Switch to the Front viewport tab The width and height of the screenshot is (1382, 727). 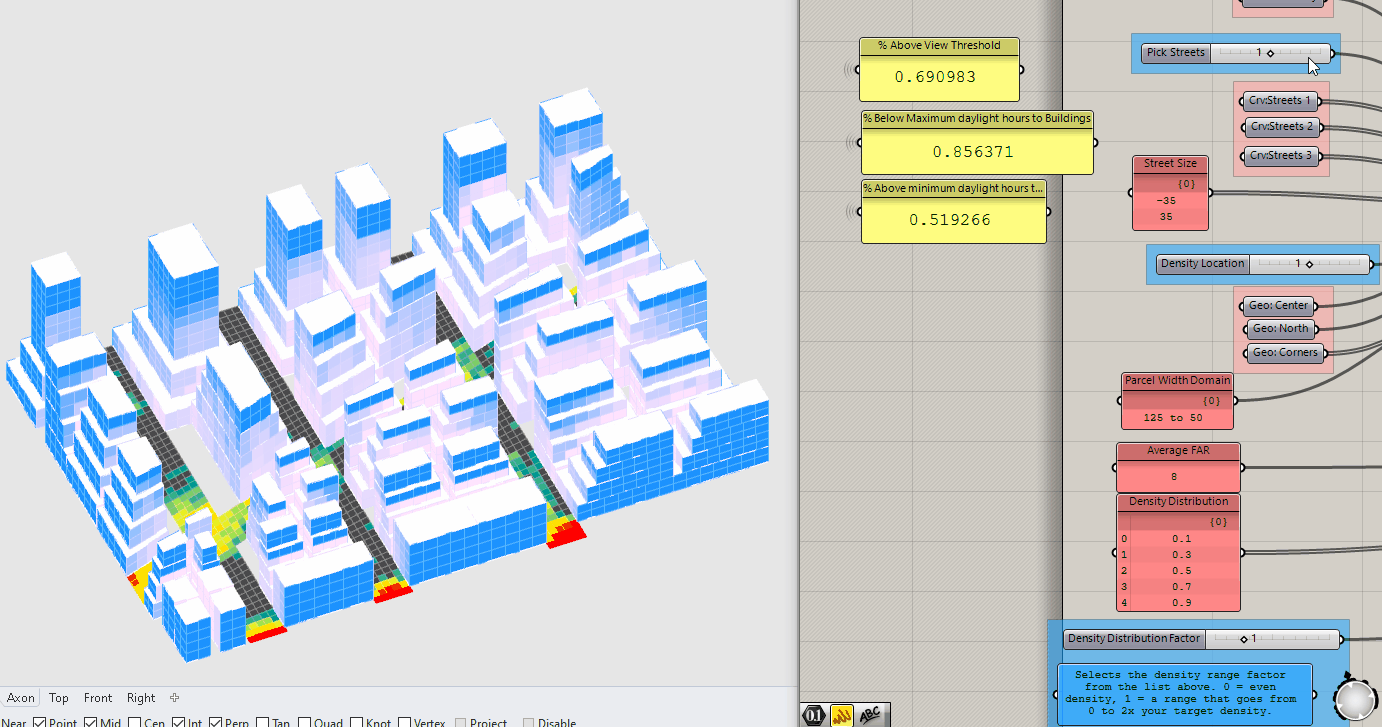98,698
